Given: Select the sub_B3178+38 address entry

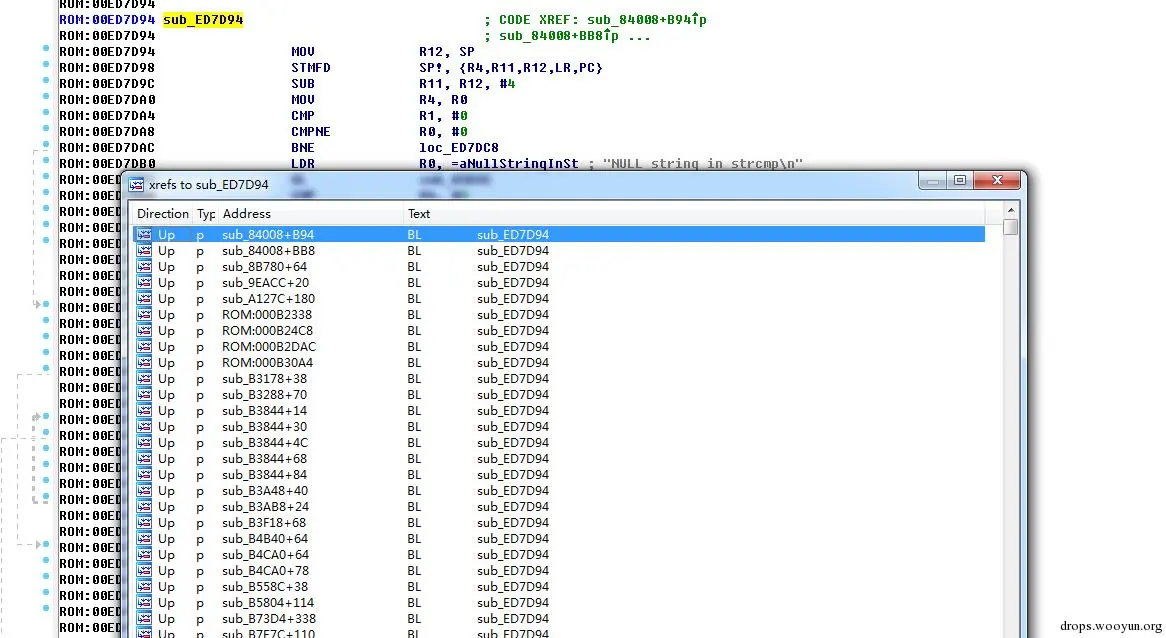Looking at the screenshot, I should click(x=264, y=378).
